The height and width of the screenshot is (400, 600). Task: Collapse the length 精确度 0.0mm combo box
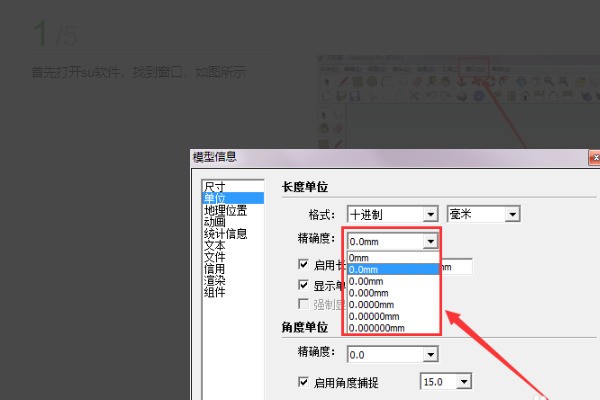pyautogui.click(x=430, y=242)
